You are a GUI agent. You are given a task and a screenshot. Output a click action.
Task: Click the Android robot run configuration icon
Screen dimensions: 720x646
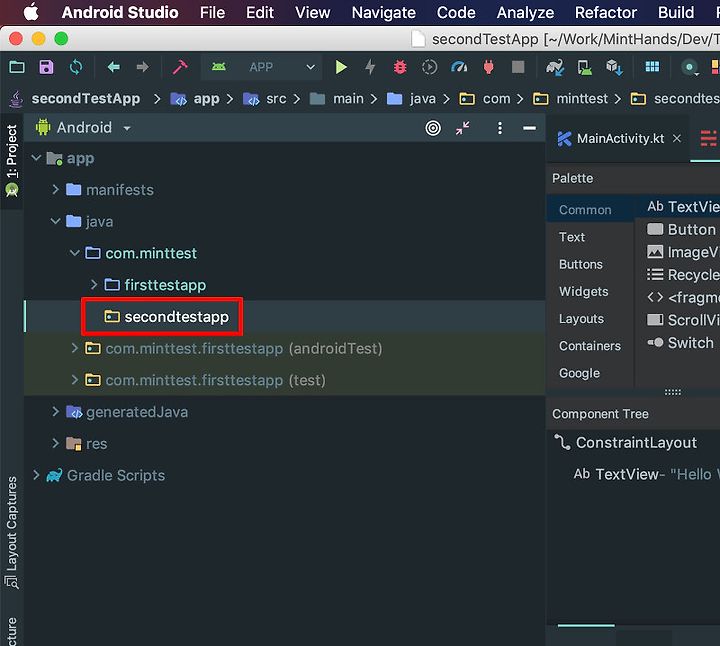pos(219,67)
